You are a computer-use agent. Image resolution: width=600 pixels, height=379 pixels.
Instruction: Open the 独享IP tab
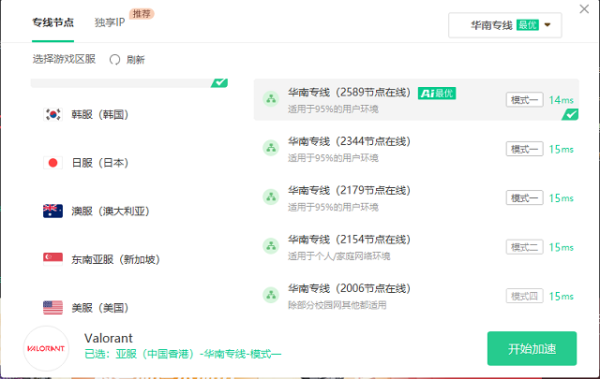[110, 22]
